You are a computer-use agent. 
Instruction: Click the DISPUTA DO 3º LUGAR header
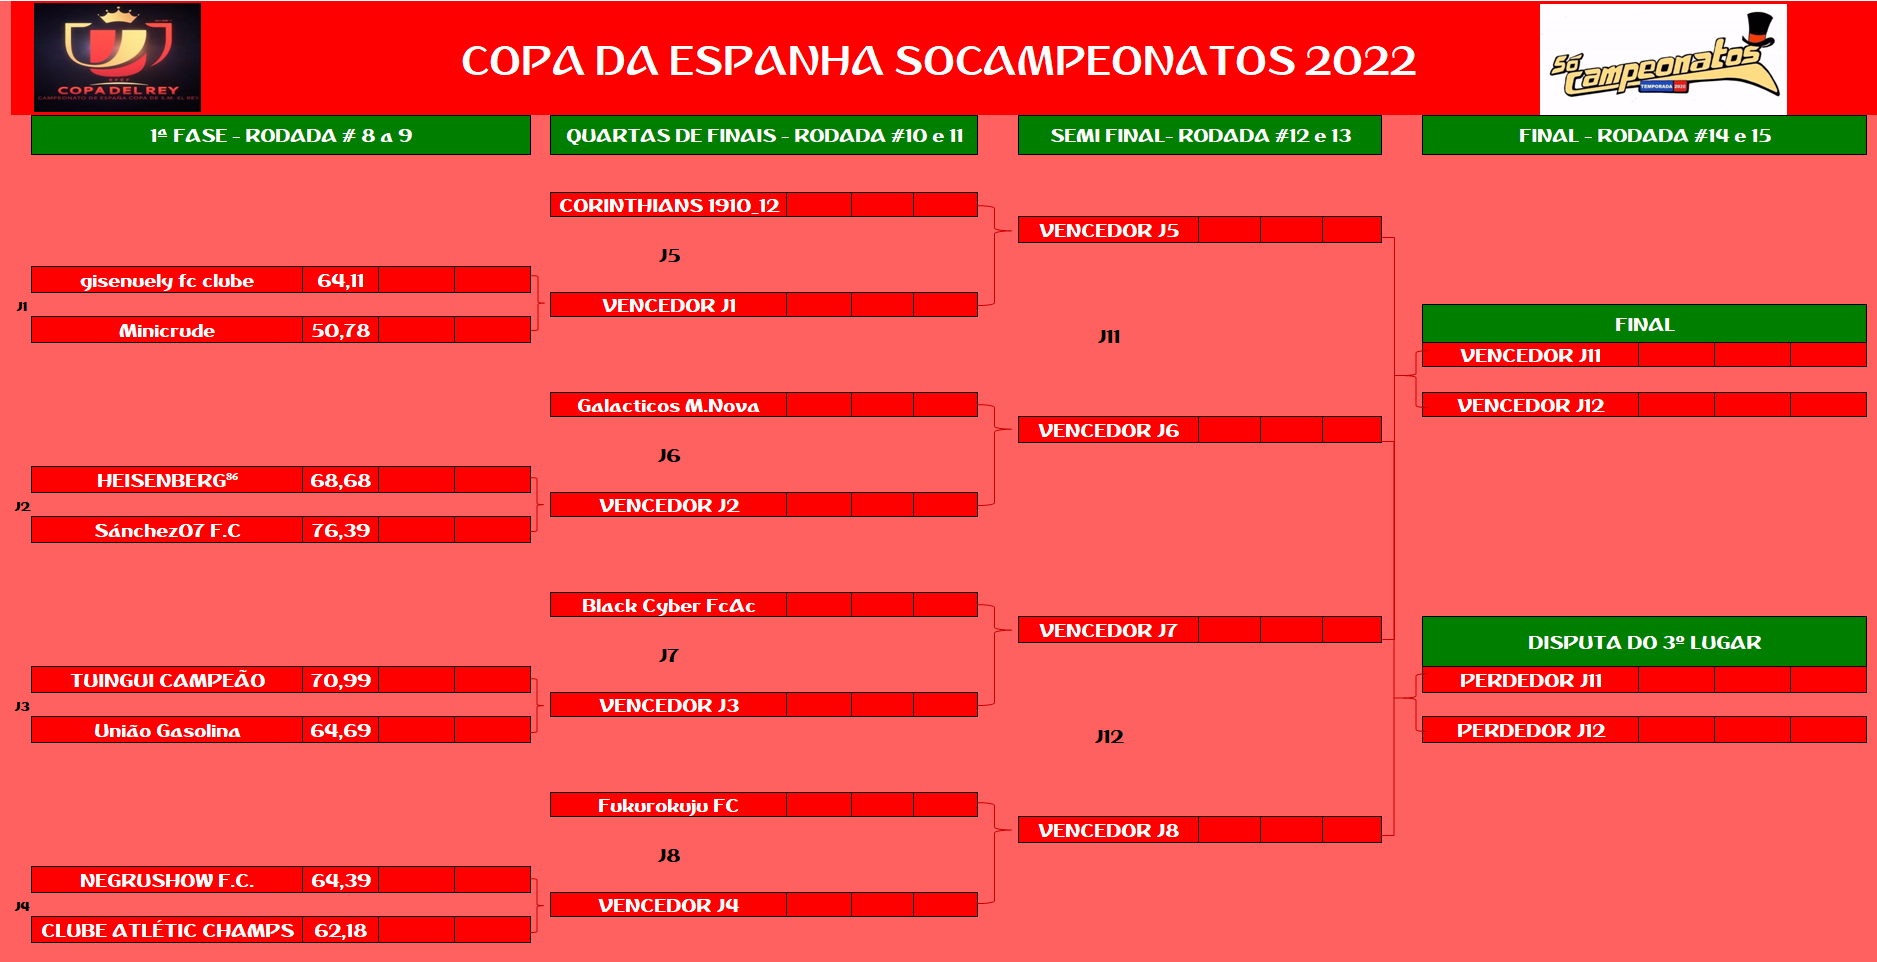pyautogui.click(x=1643, y=642)
